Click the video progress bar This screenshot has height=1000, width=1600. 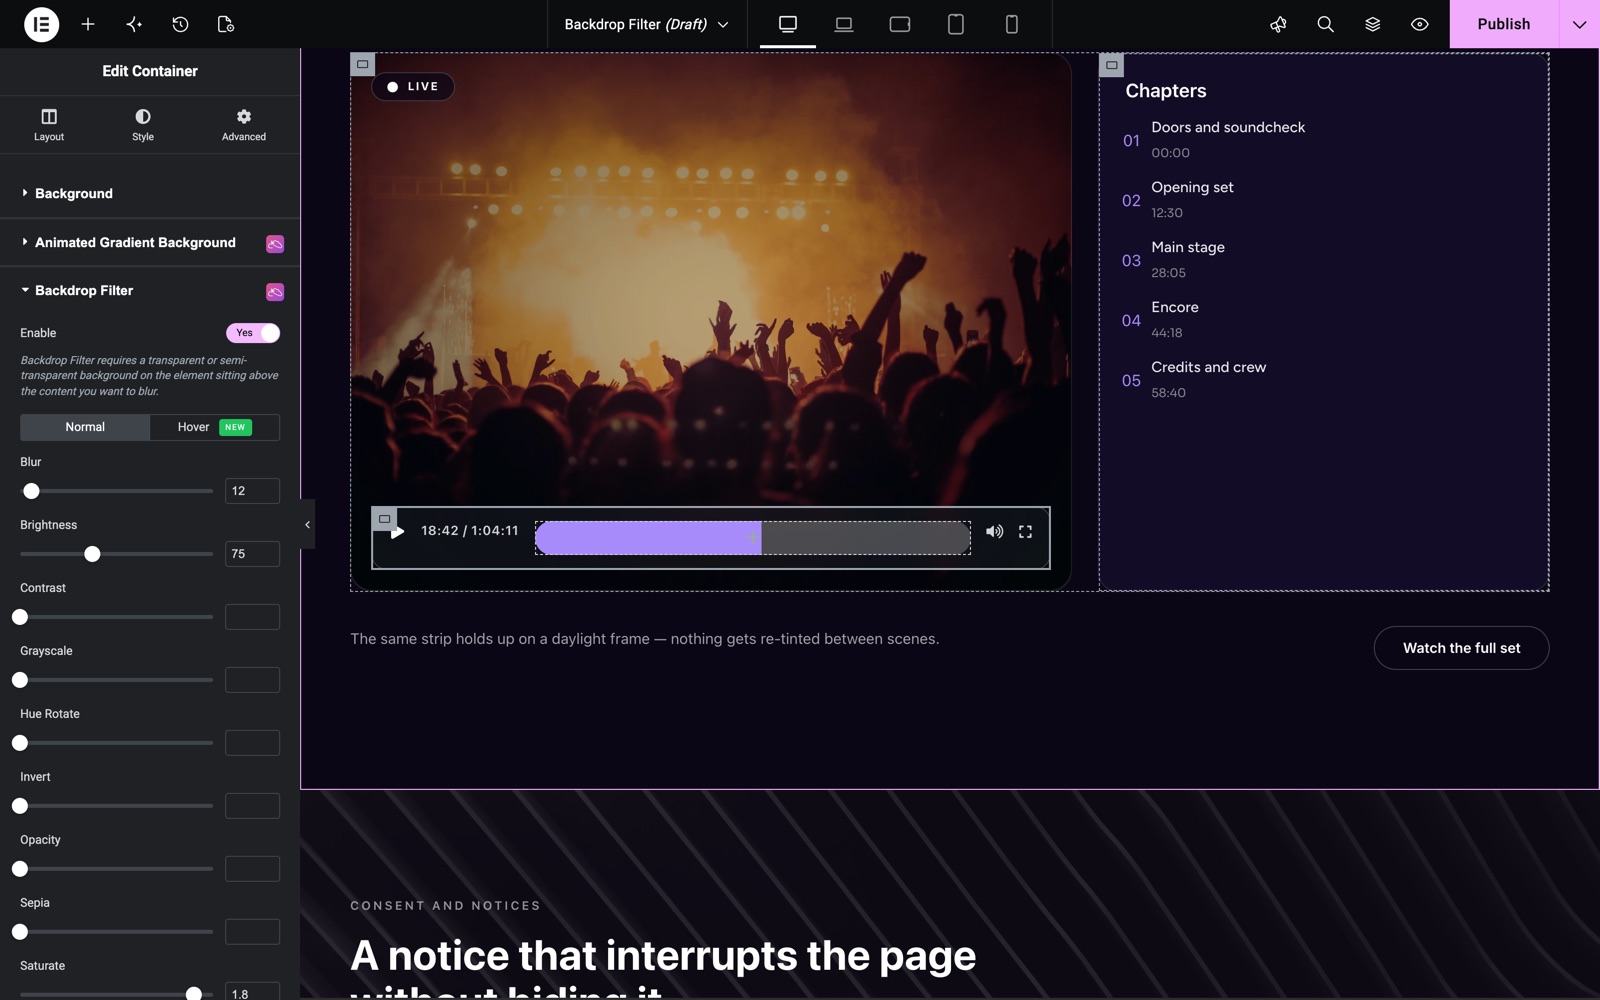[753, 538]
